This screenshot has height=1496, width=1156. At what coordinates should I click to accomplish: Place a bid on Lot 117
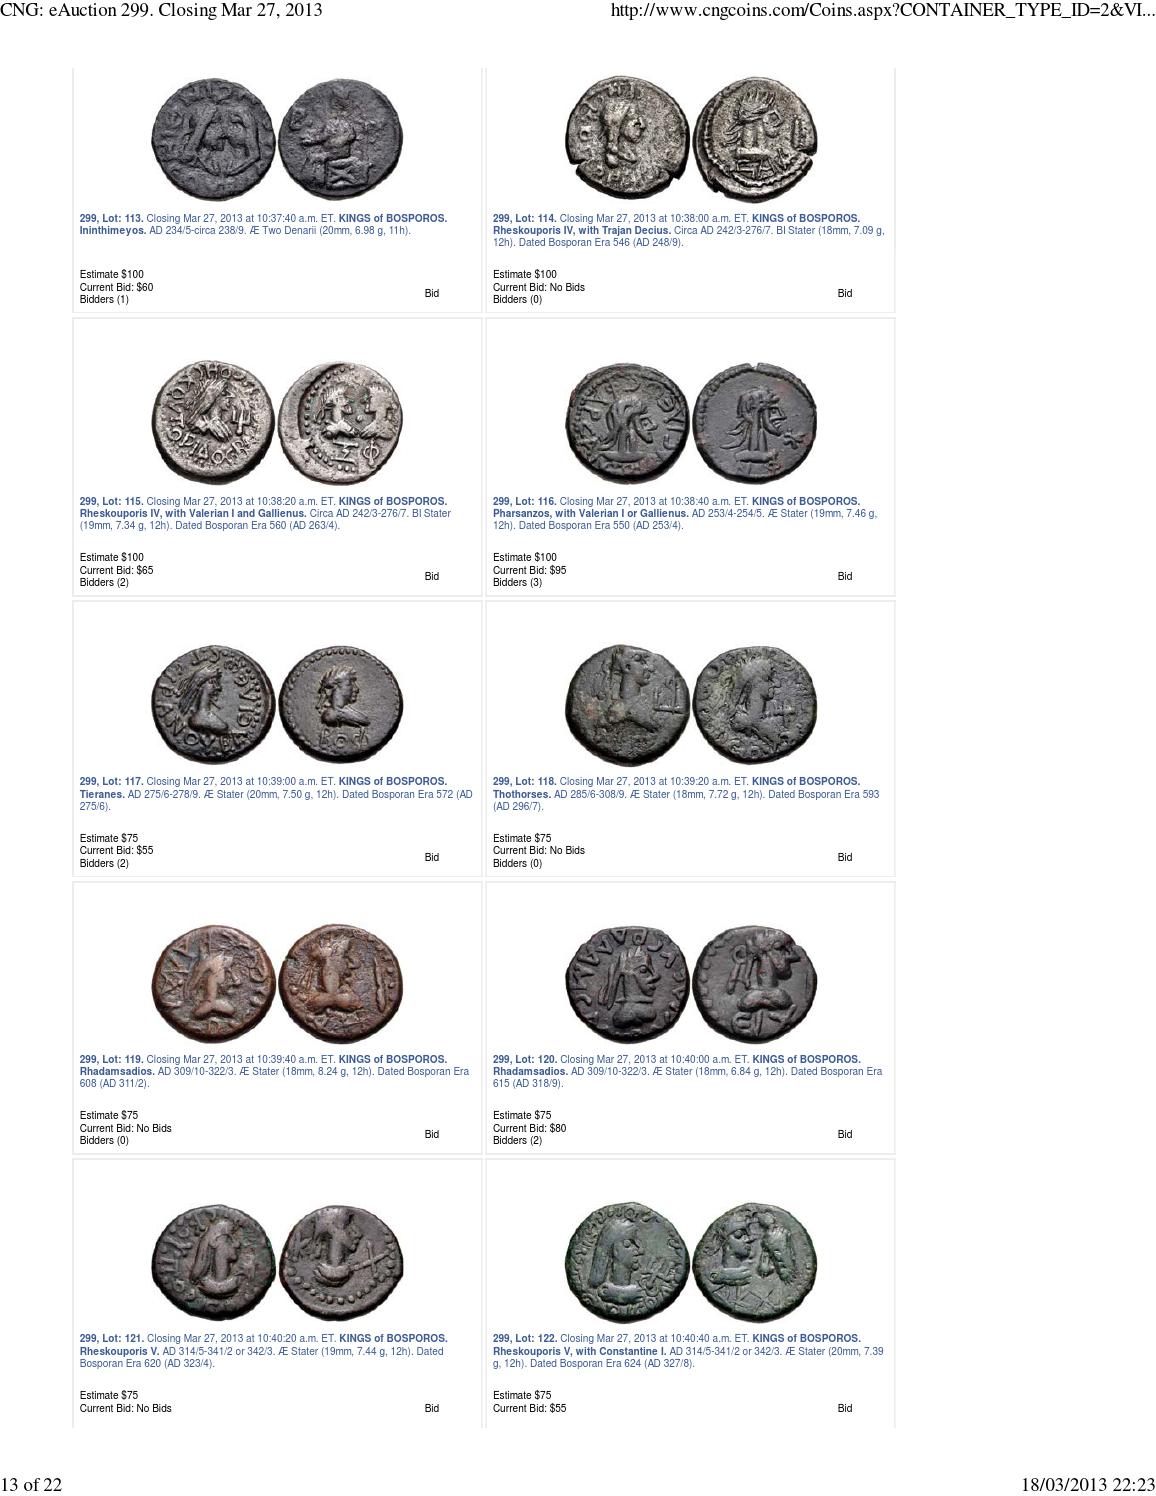click(432, 857)
